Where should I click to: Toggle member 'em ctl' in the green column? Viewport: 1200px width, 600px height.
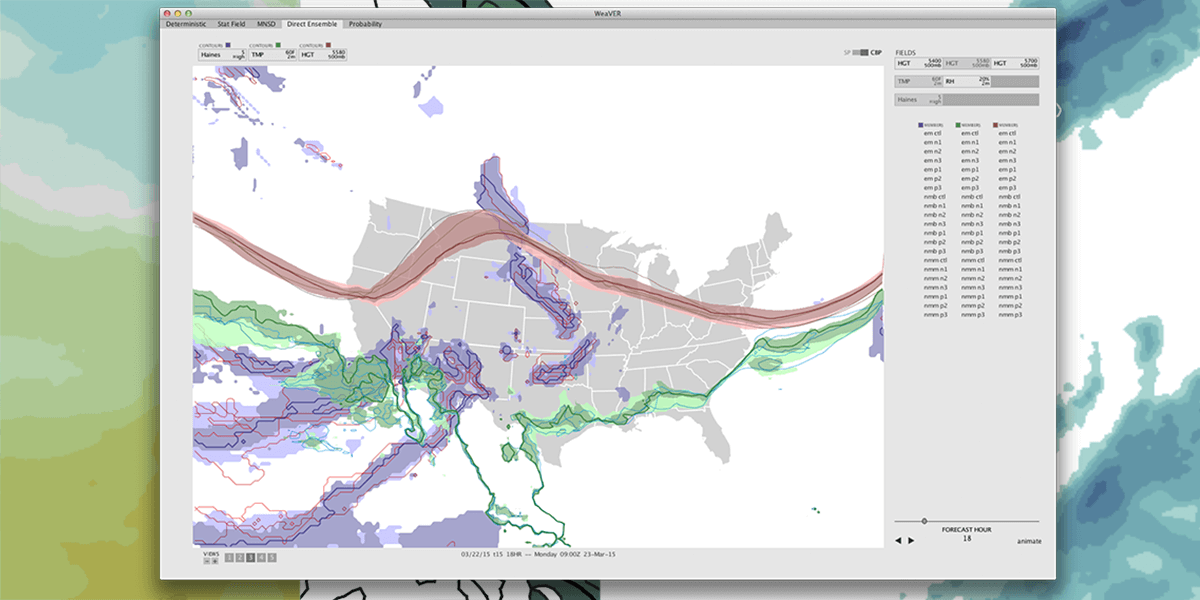pos(971,133)
